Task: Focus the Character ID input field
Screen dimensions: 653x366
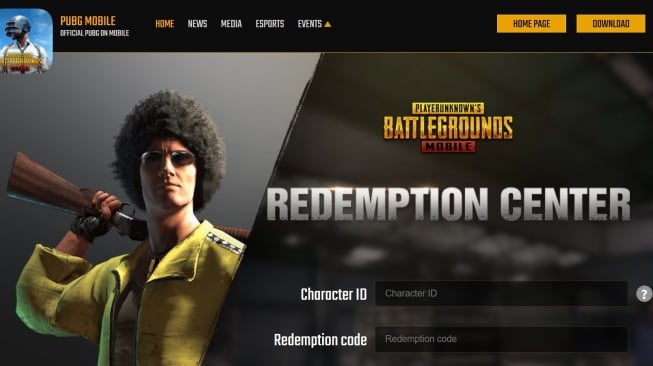Action: point(501,294)
